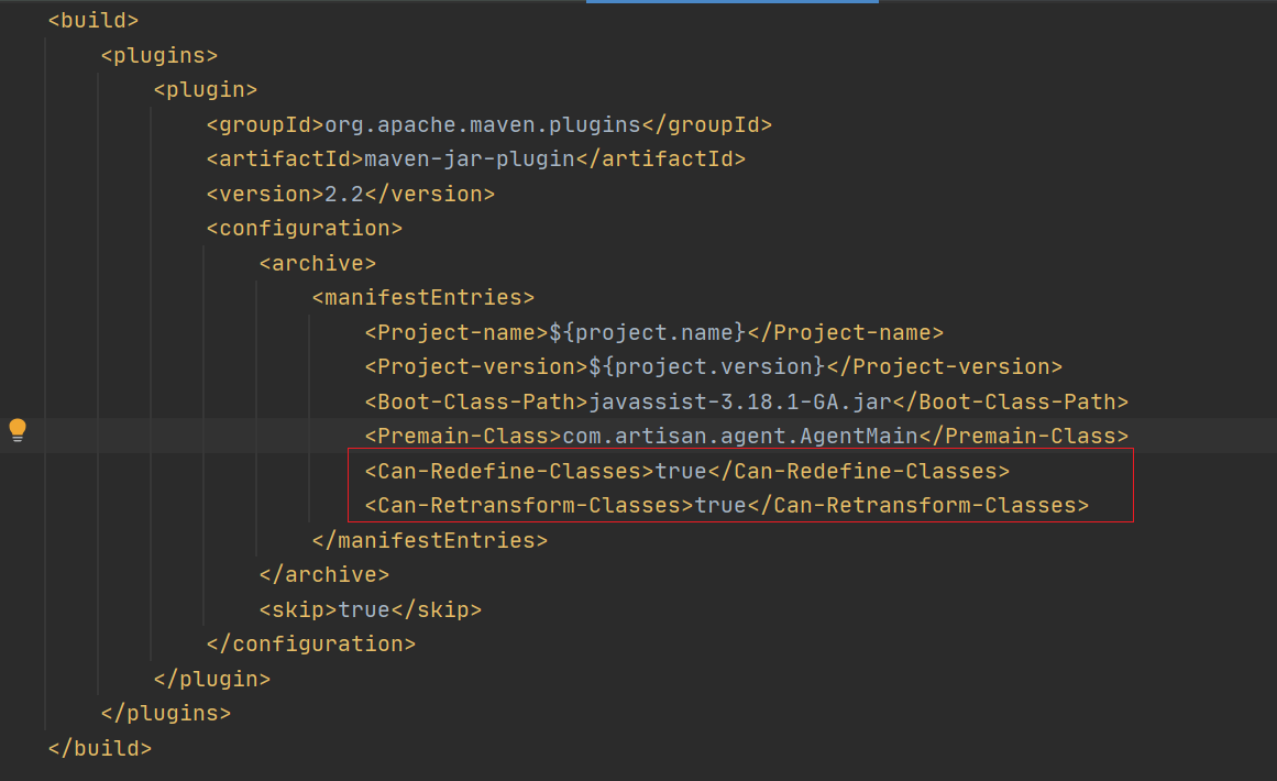
Task: Click the closing </manifestEntries> tag
Action: (430, 540)
